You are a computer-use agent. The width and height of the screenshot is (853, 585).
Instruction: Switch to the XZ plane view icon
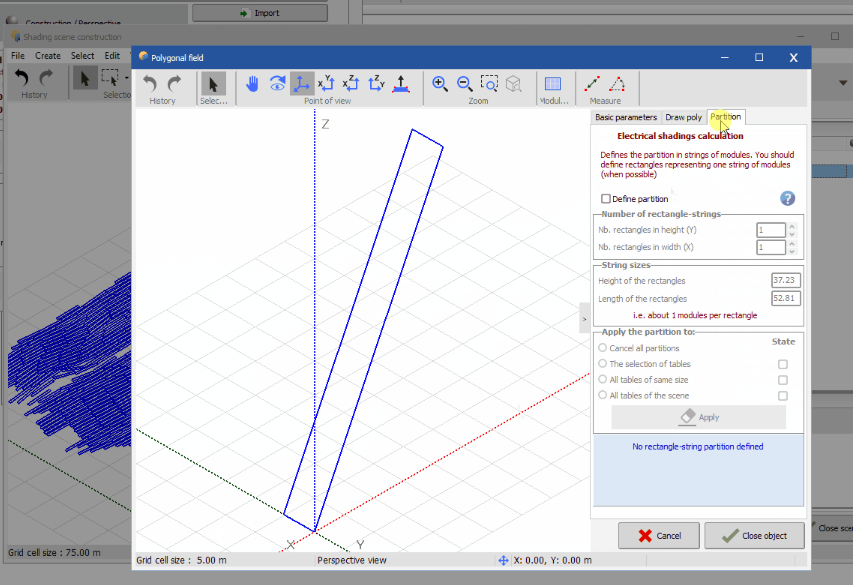pos(351,84)
